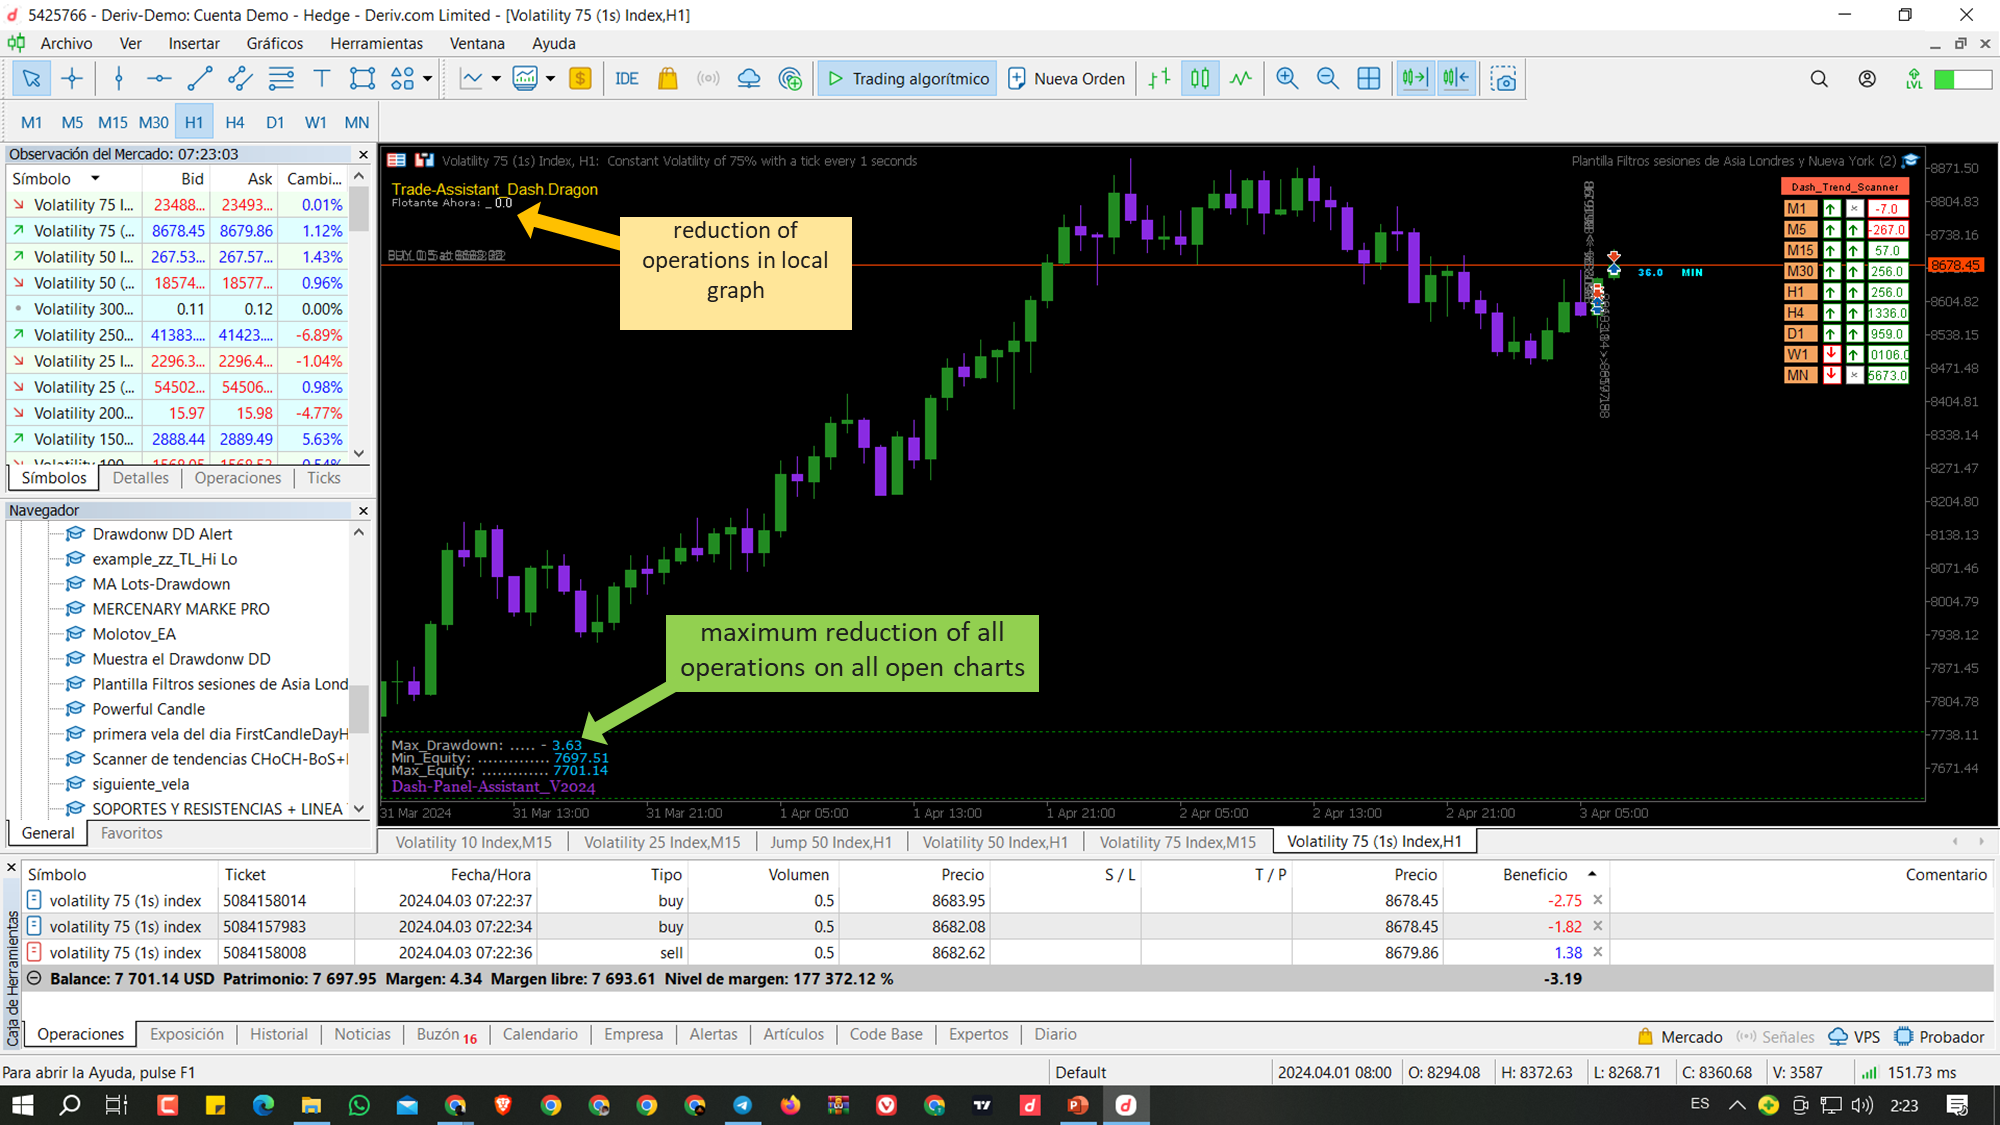Open the Insertar menu
This screenshot has height=1125, width=2000.
point(194,43)
